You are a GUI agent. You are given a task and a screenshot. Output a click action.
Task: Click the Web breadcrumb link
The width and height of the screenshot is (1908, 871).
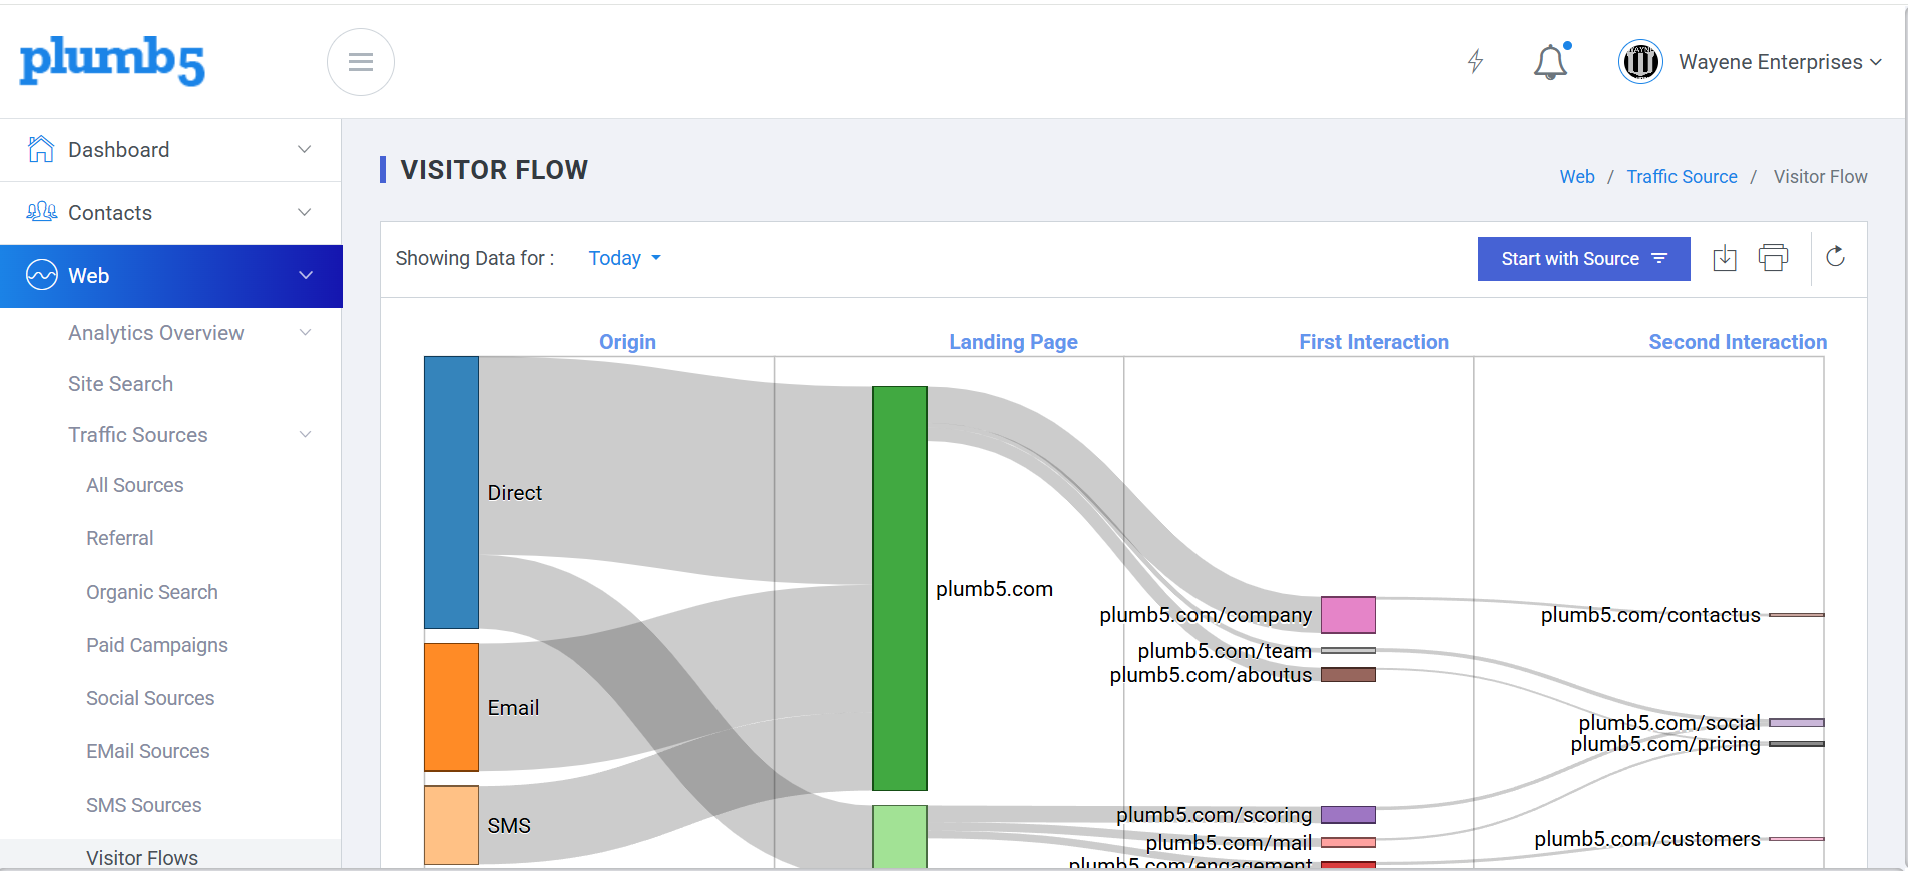[1577, 177]
